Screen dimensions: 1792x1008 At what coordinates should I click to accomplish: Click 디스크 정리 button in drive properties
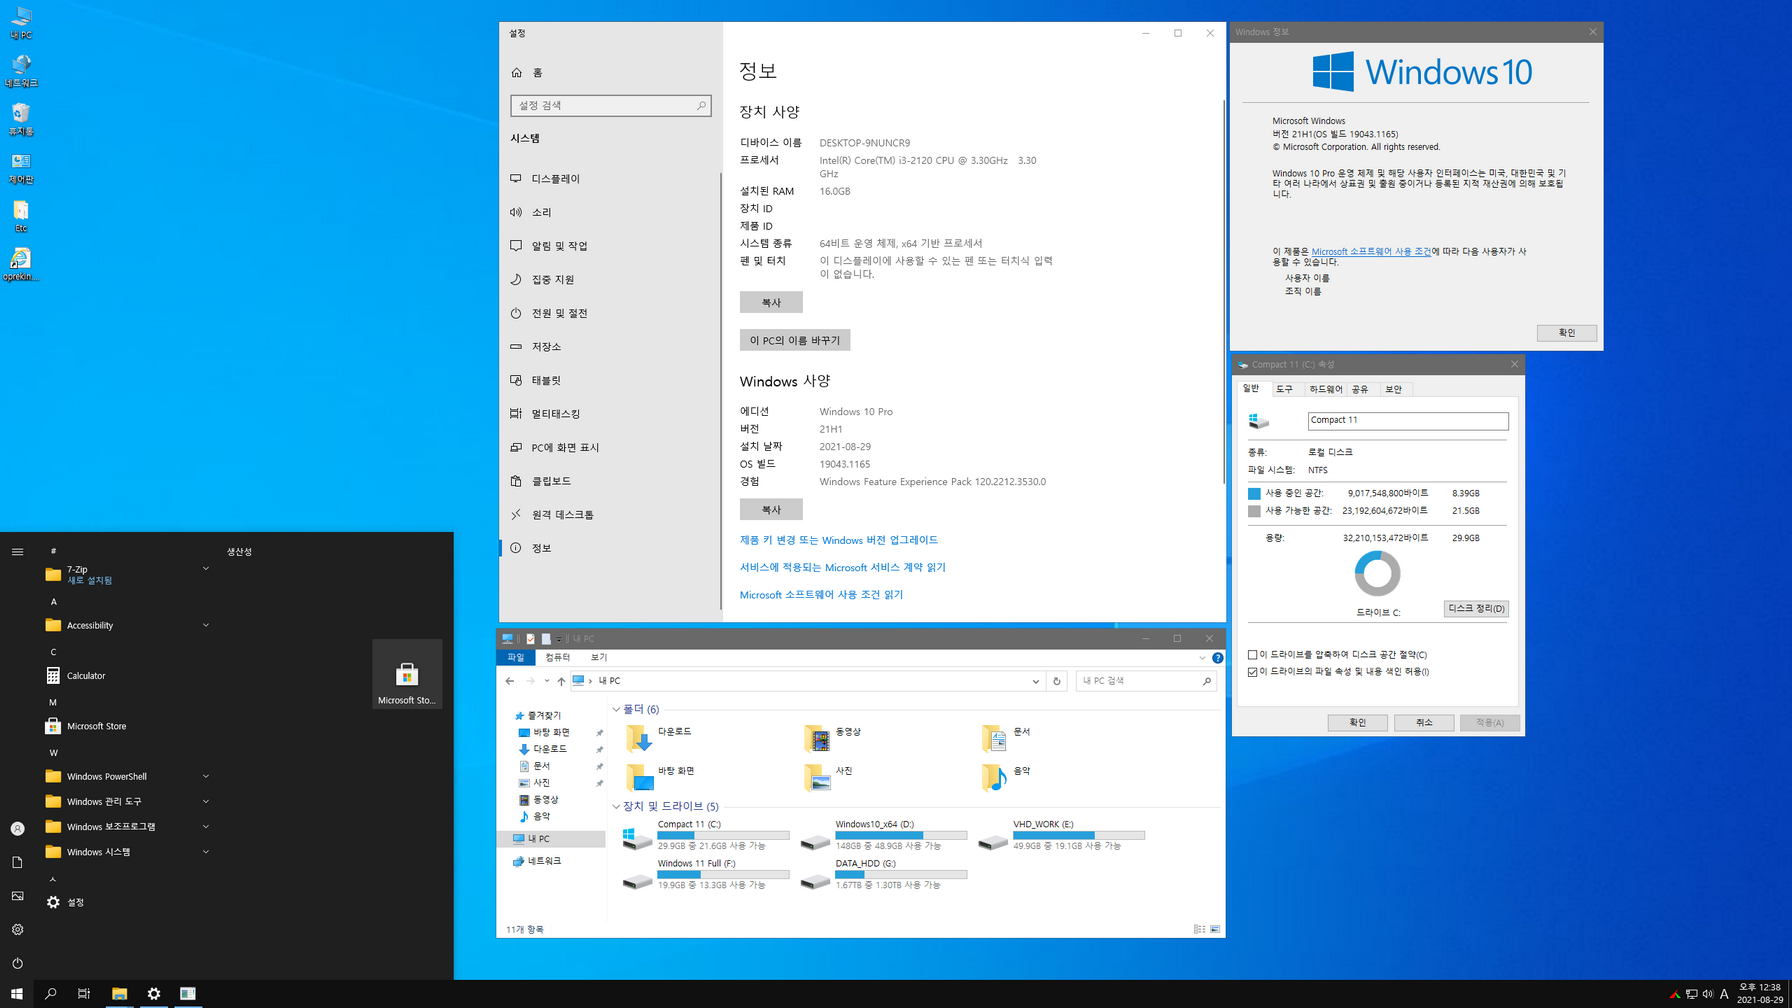(1476, 609)
